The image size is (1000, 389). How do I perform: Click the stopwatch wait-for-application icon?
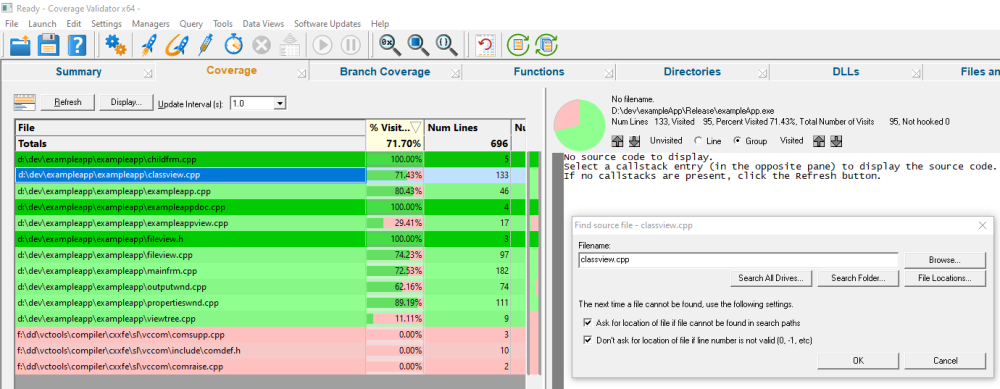pyautogui.click(x=234, y=45)
